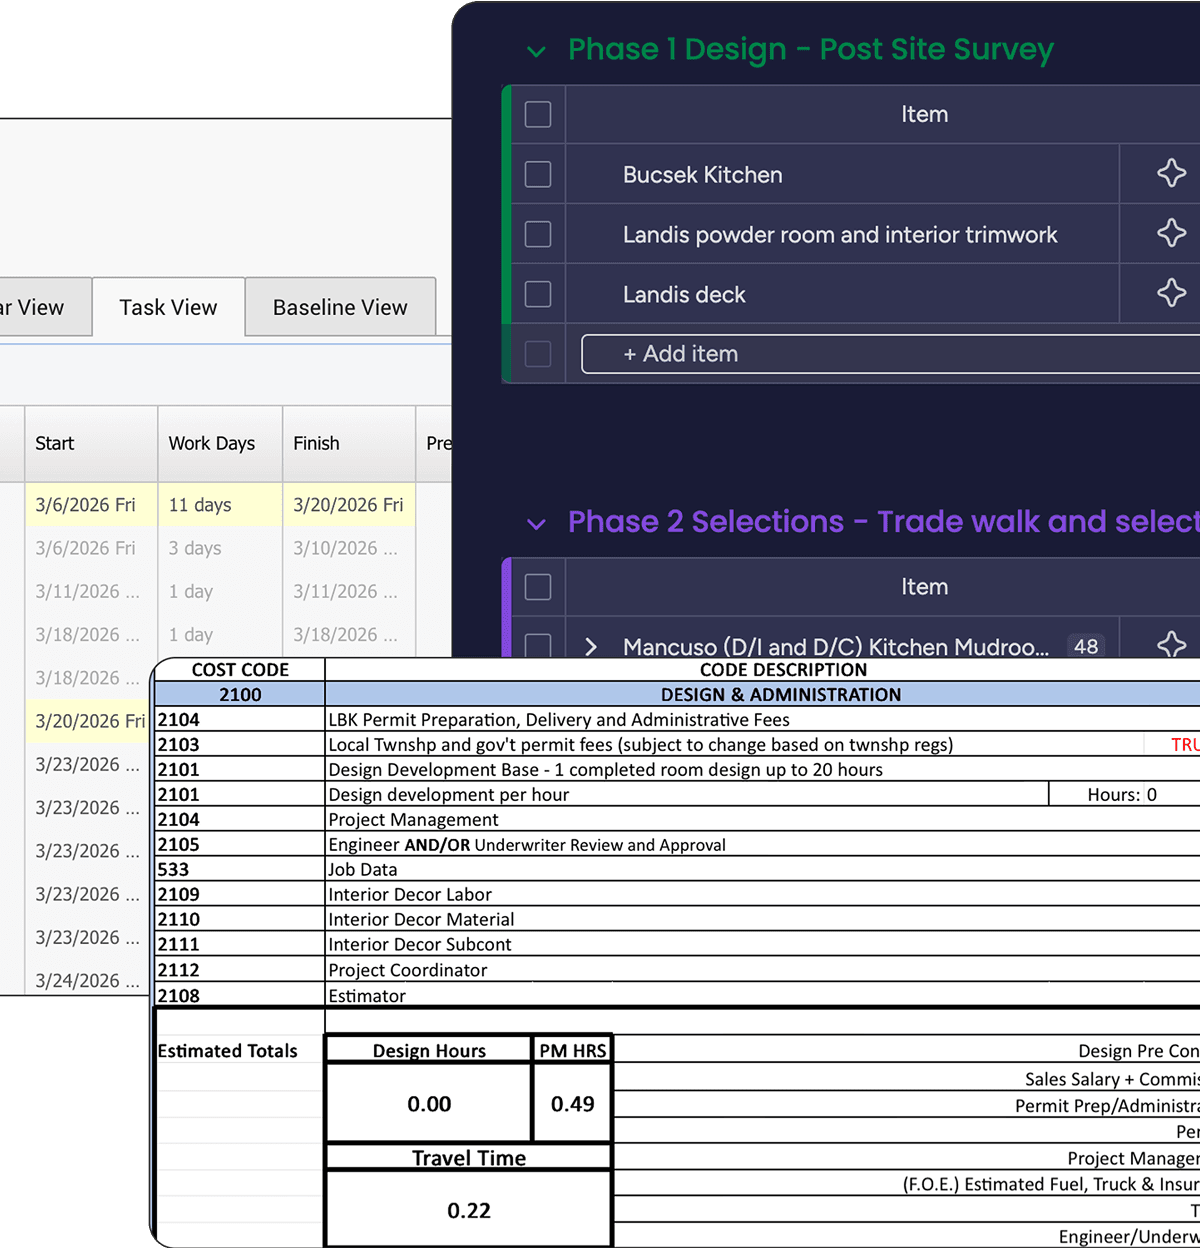The height and width of the screenshot is (1248, 1200).
Task: Sort by the Start column header
Action: [91, 443]
